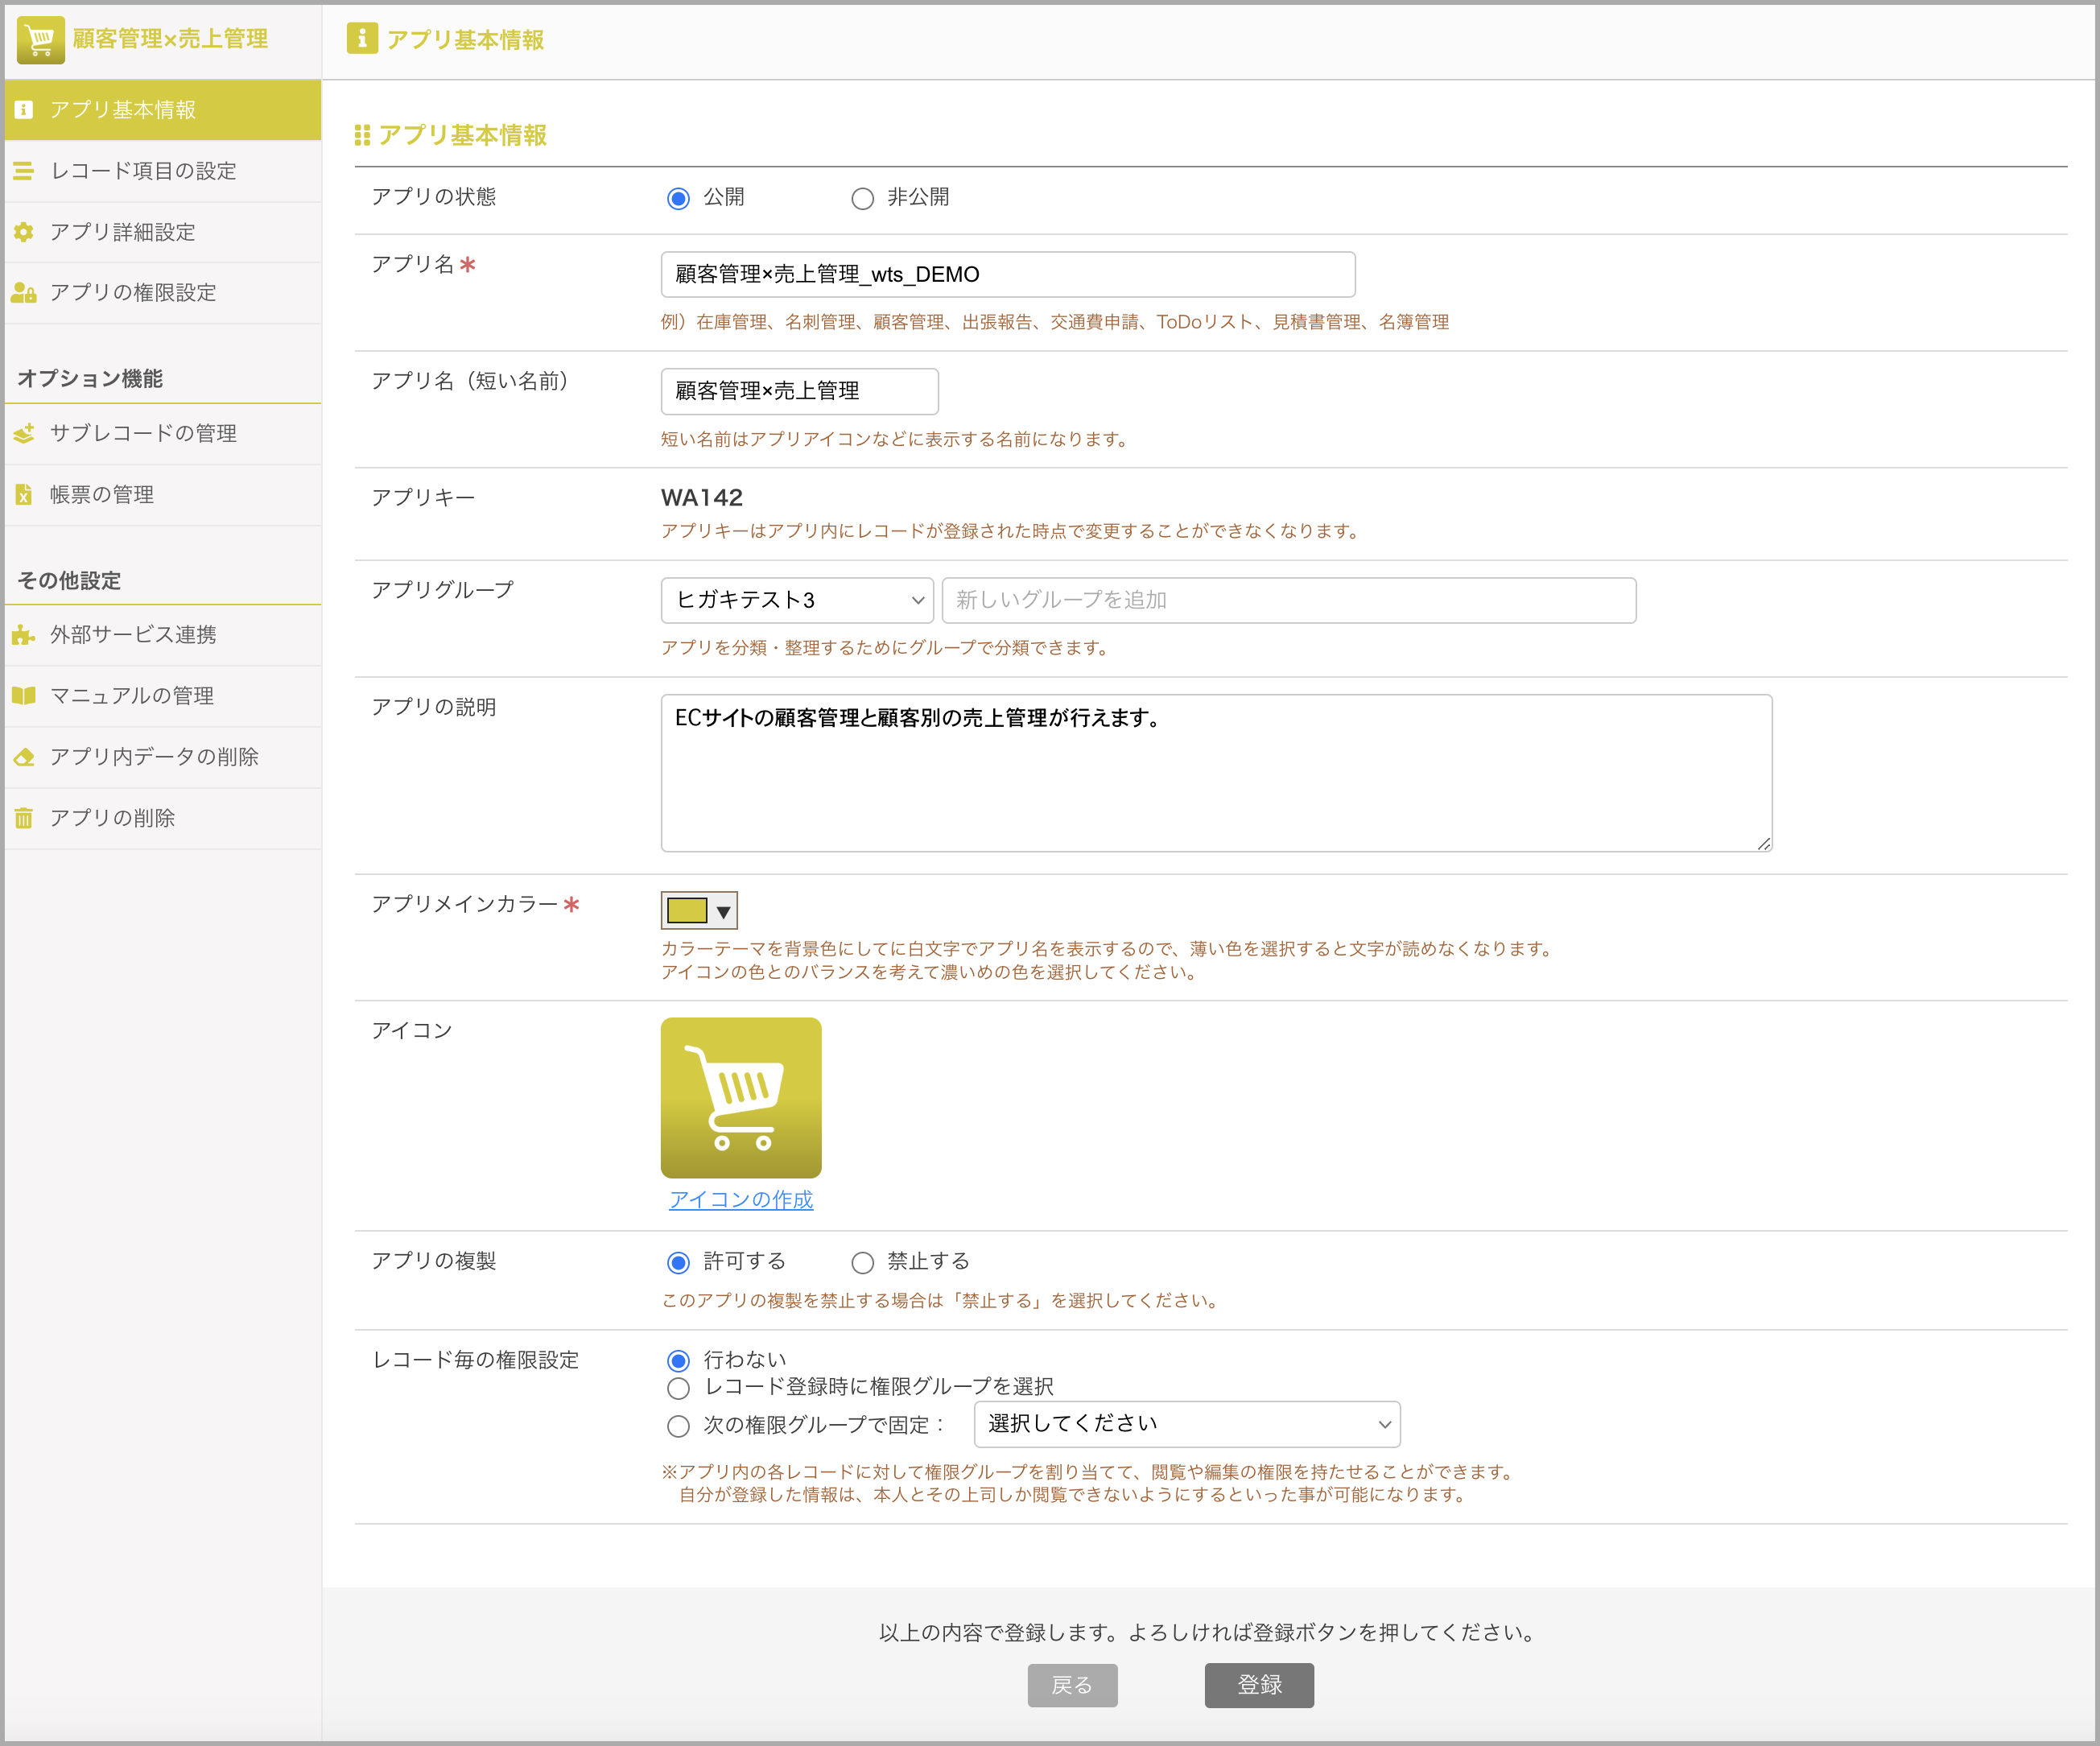Click the spreadsheet icon for 帳票の管理
The image size is (2100, 1746).
coord(24,494)
